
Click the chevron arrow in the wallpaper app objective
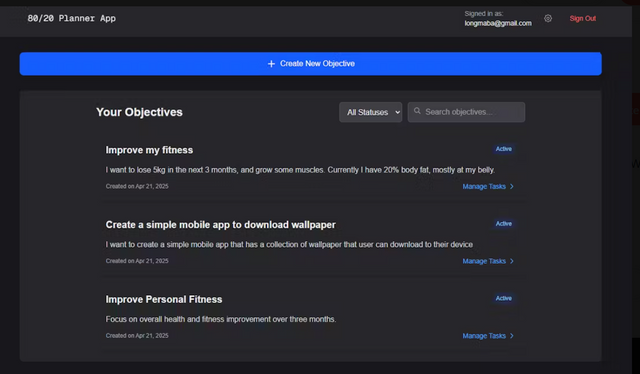[512, 261]
